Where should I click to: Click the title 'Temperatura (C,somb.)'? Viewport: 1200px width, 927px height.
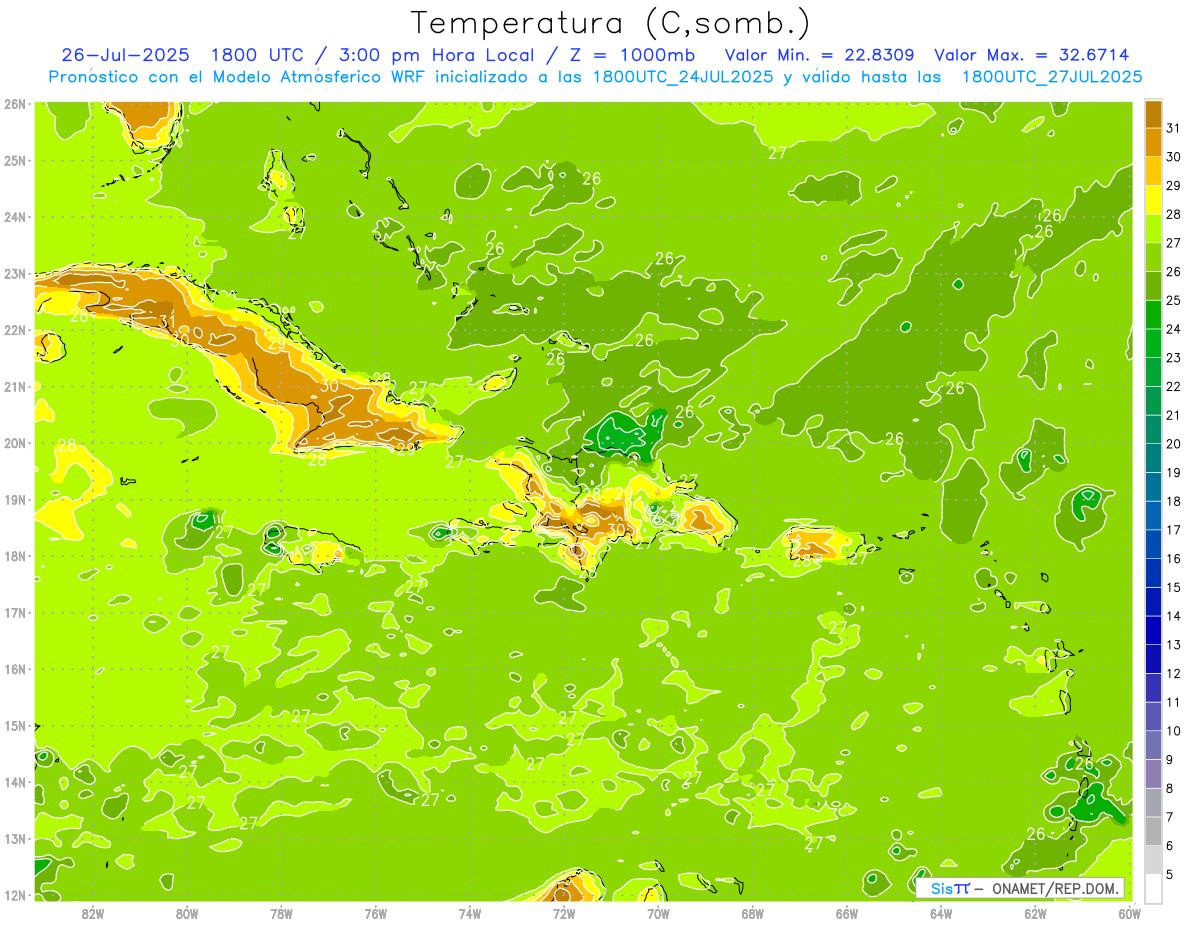coord(611,23)
